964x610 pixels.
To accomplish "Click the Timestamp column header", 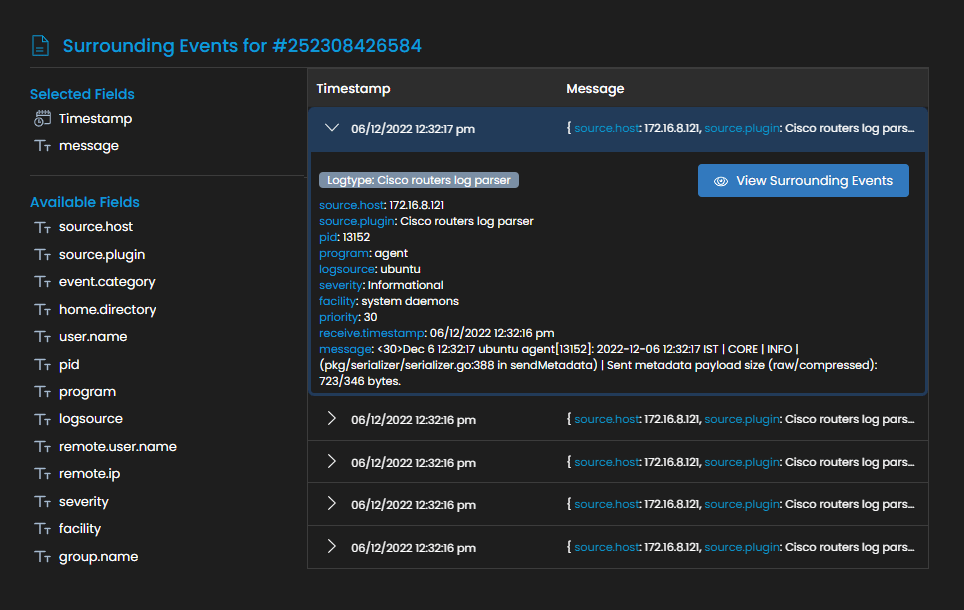I will coord(354,89).
